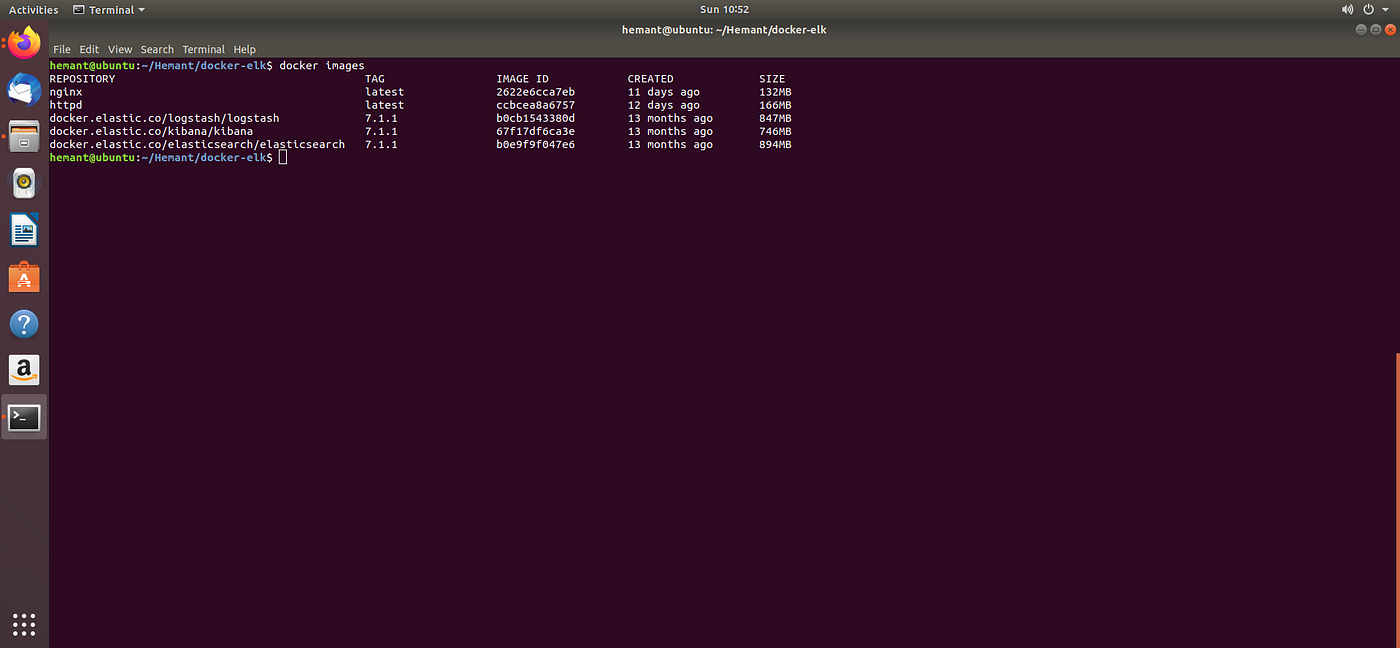Open Firefox from the dock
The width and height of the screenshot is (1400, 648).
click(23, 42)
